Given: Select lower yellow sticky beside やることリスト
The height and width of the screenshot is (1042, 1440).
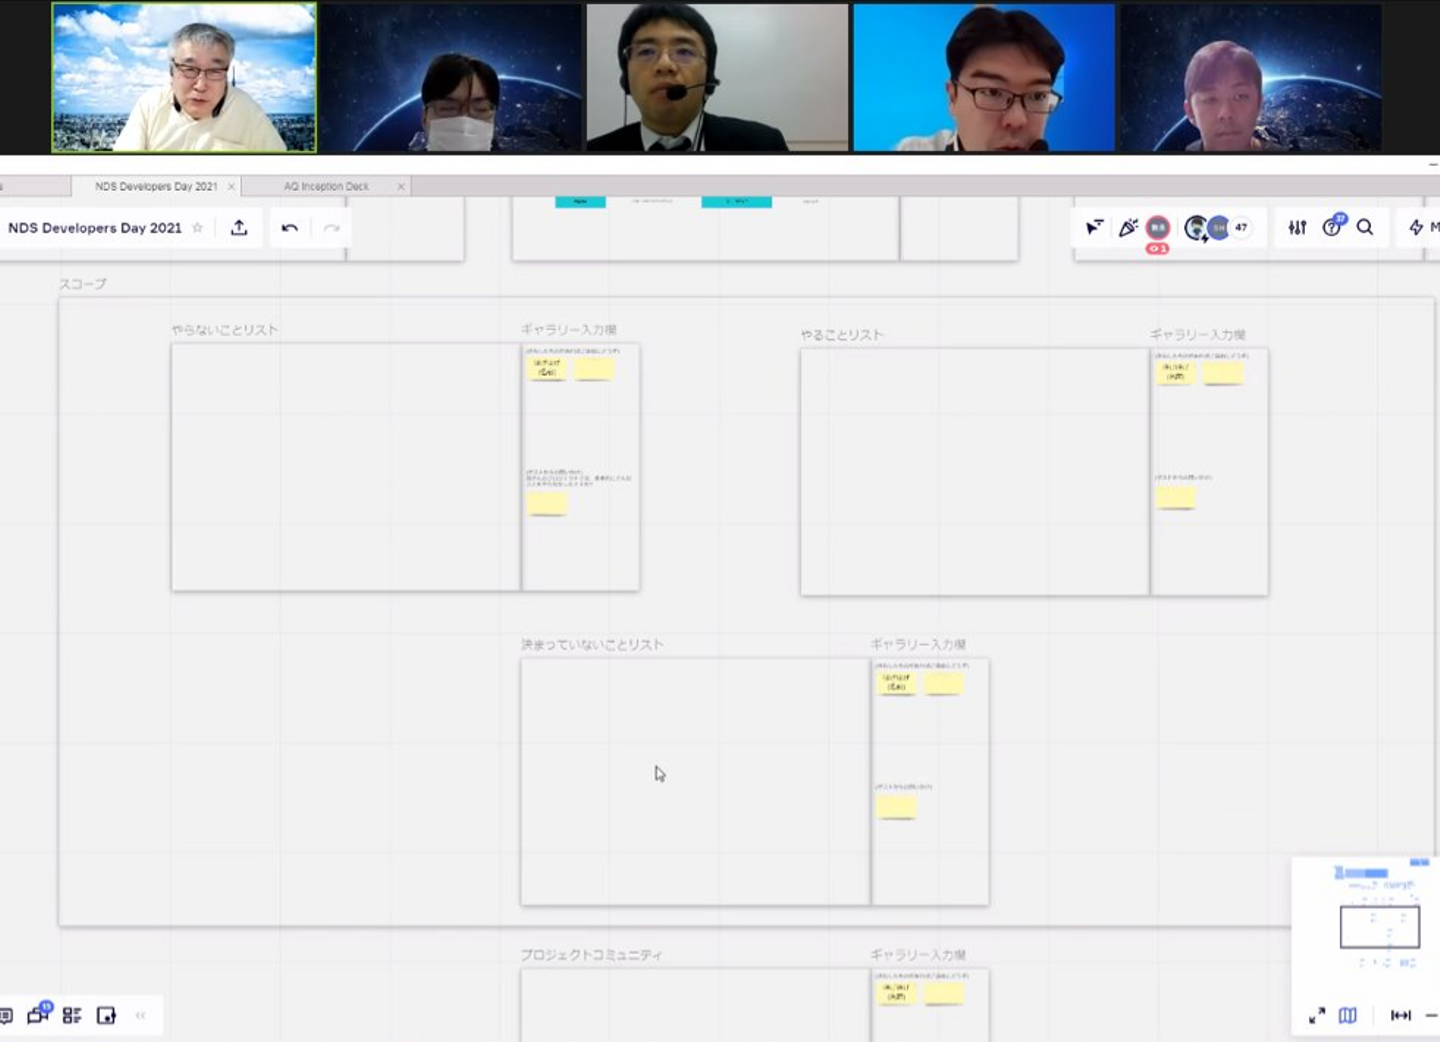Looking at the screenshot, I should point(1176,497).
